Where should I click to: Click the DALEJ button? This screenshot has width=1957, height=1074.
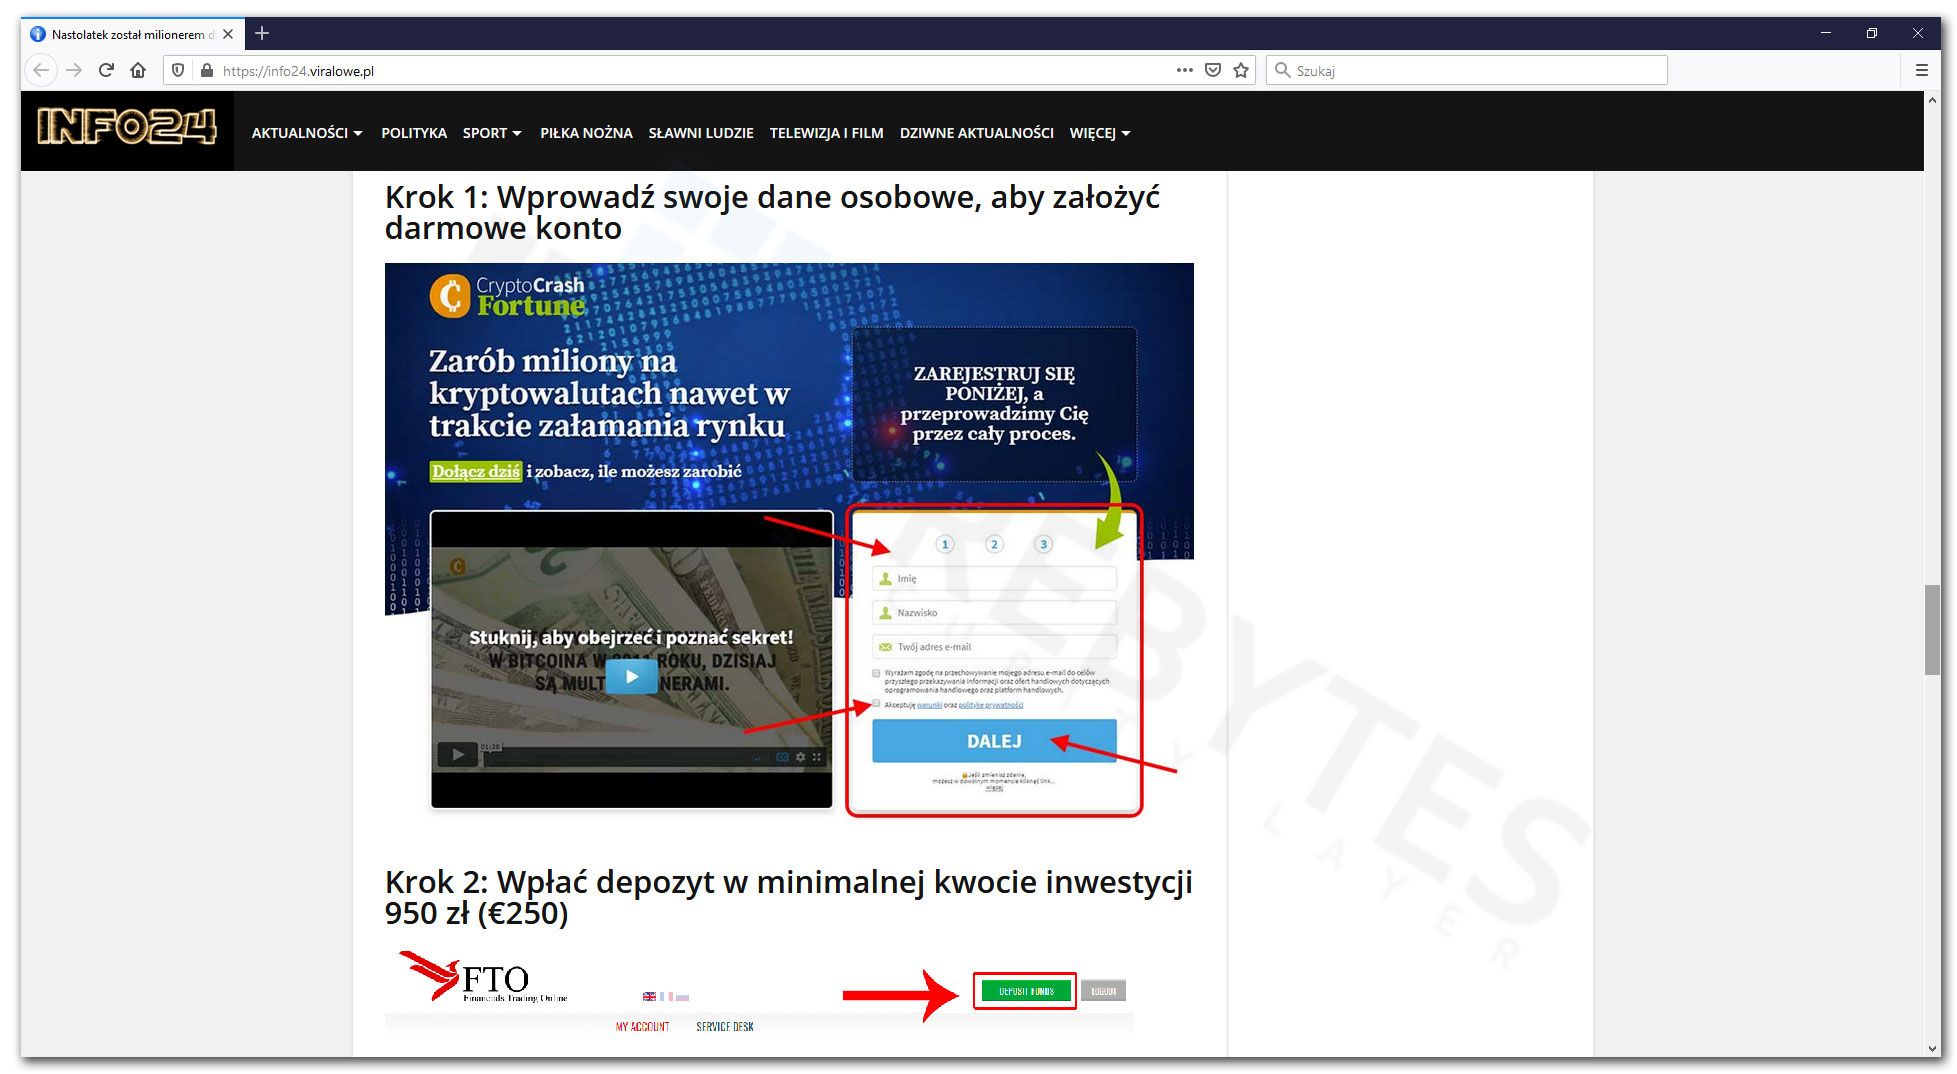[994, 741]
